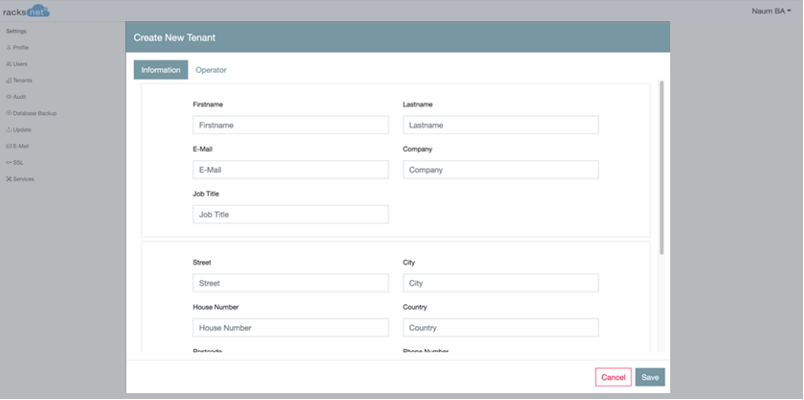804x400 pixels.
Task: Click into the Company text field
Action: [x=501, y=170]
